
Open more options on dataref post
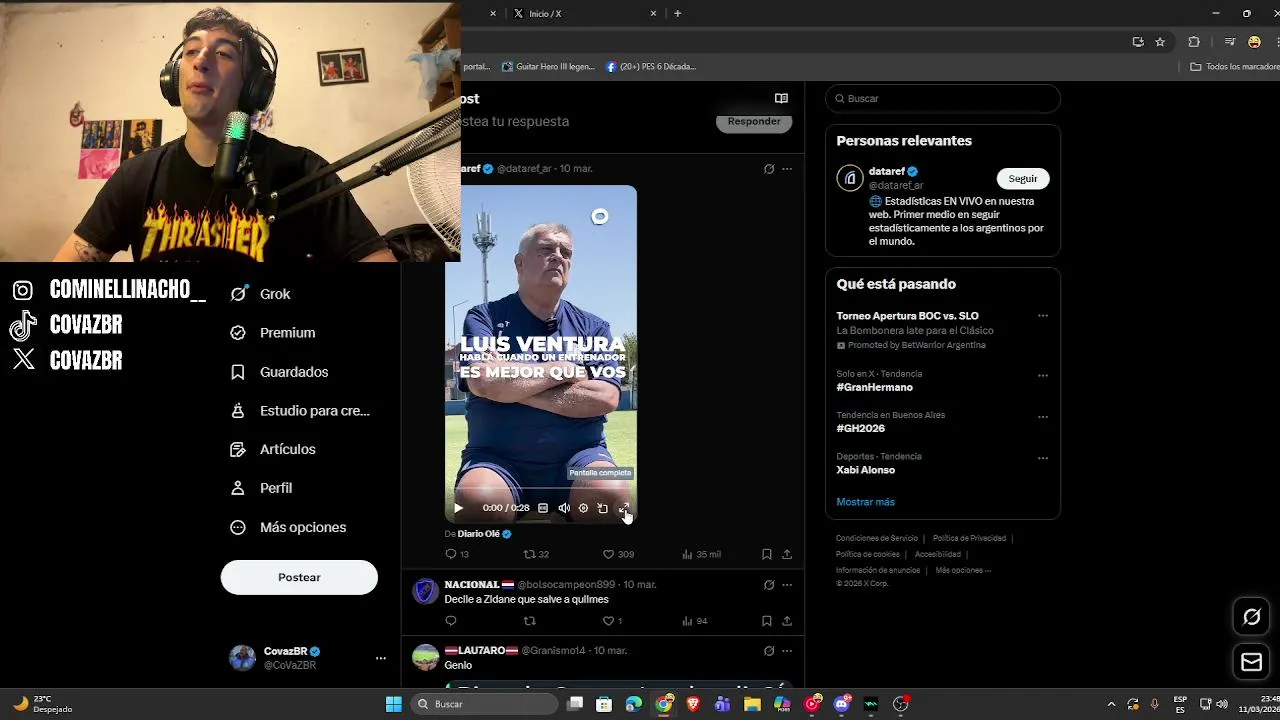coord(787,169)
